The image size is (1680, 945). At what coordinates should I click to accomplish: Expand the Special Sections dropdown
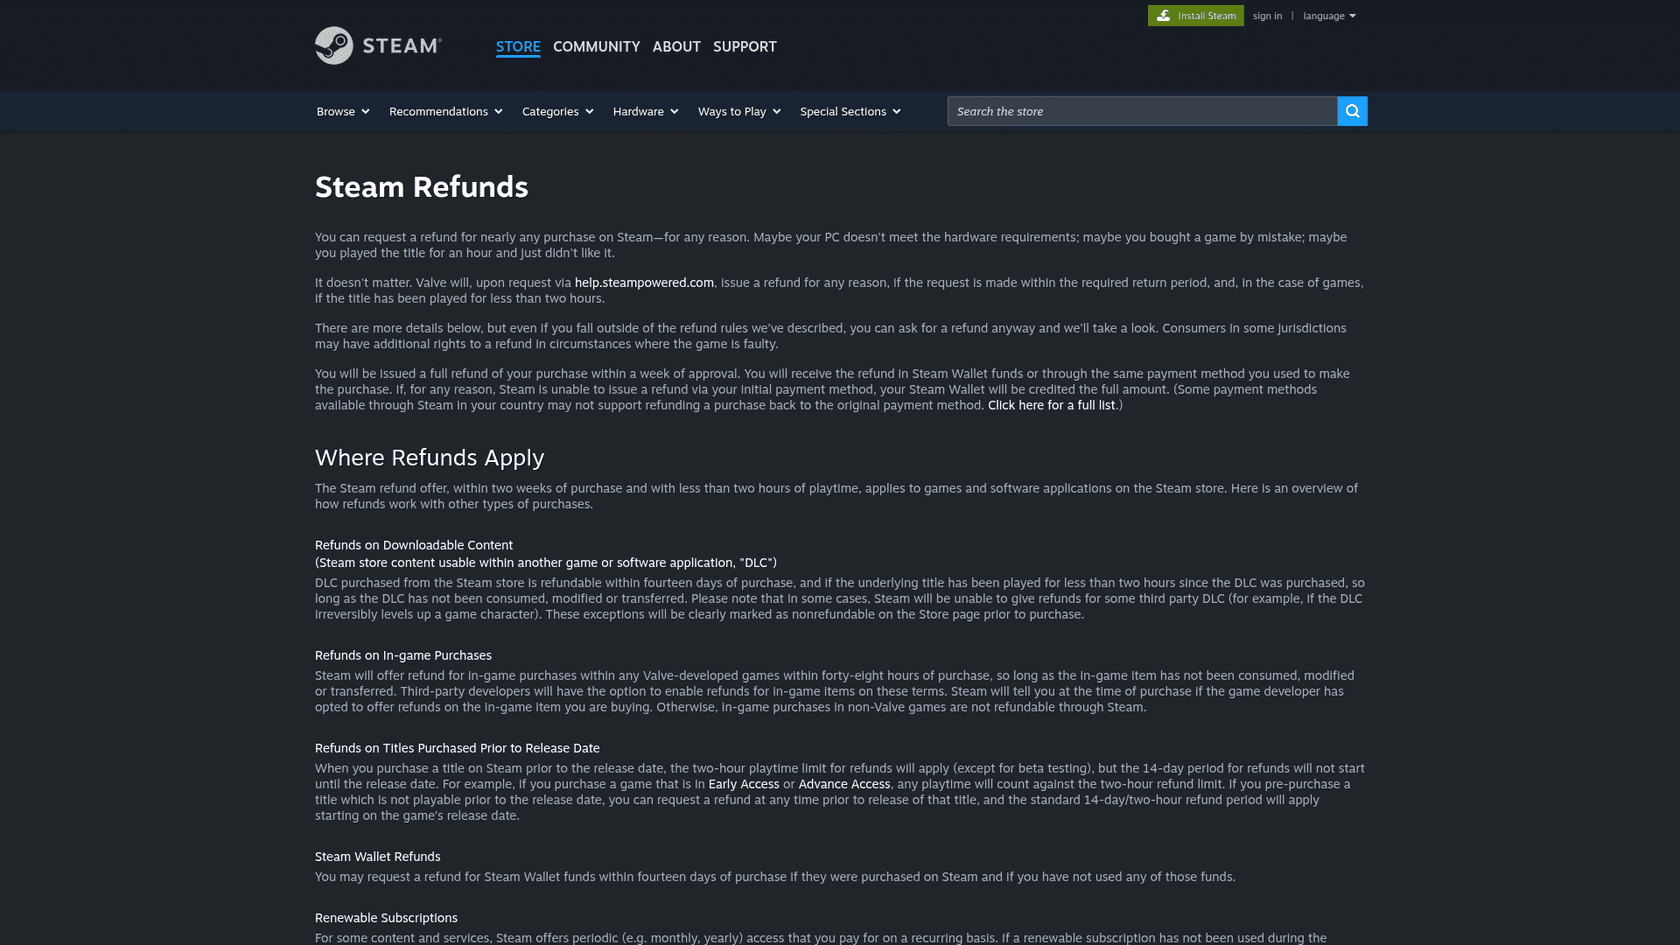[851, 111]
